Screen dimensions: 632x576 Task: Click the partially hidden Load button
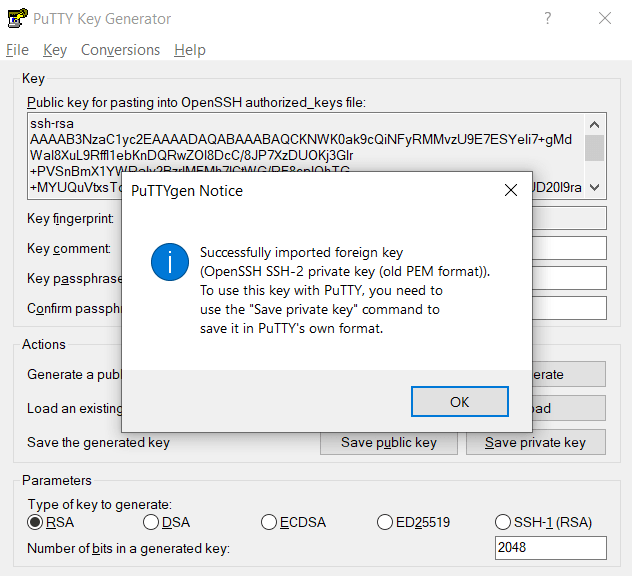[x=569, y=408]
